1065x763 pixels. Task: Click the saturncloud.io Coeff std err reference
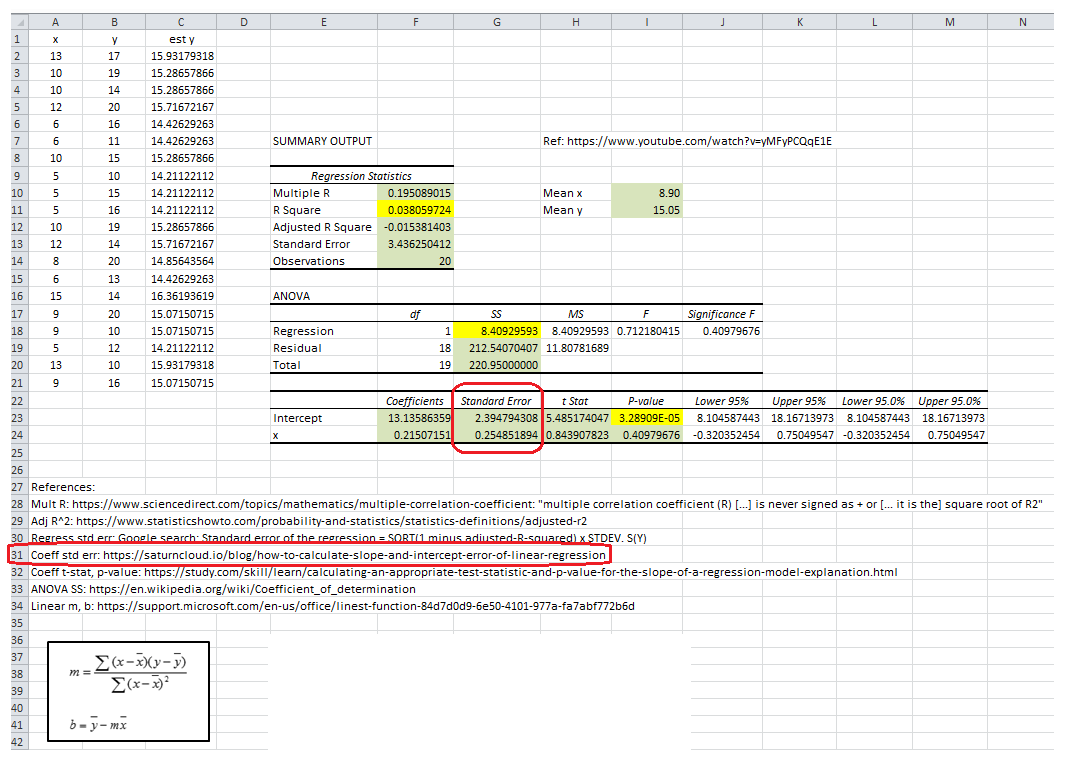tap(318, 555)
